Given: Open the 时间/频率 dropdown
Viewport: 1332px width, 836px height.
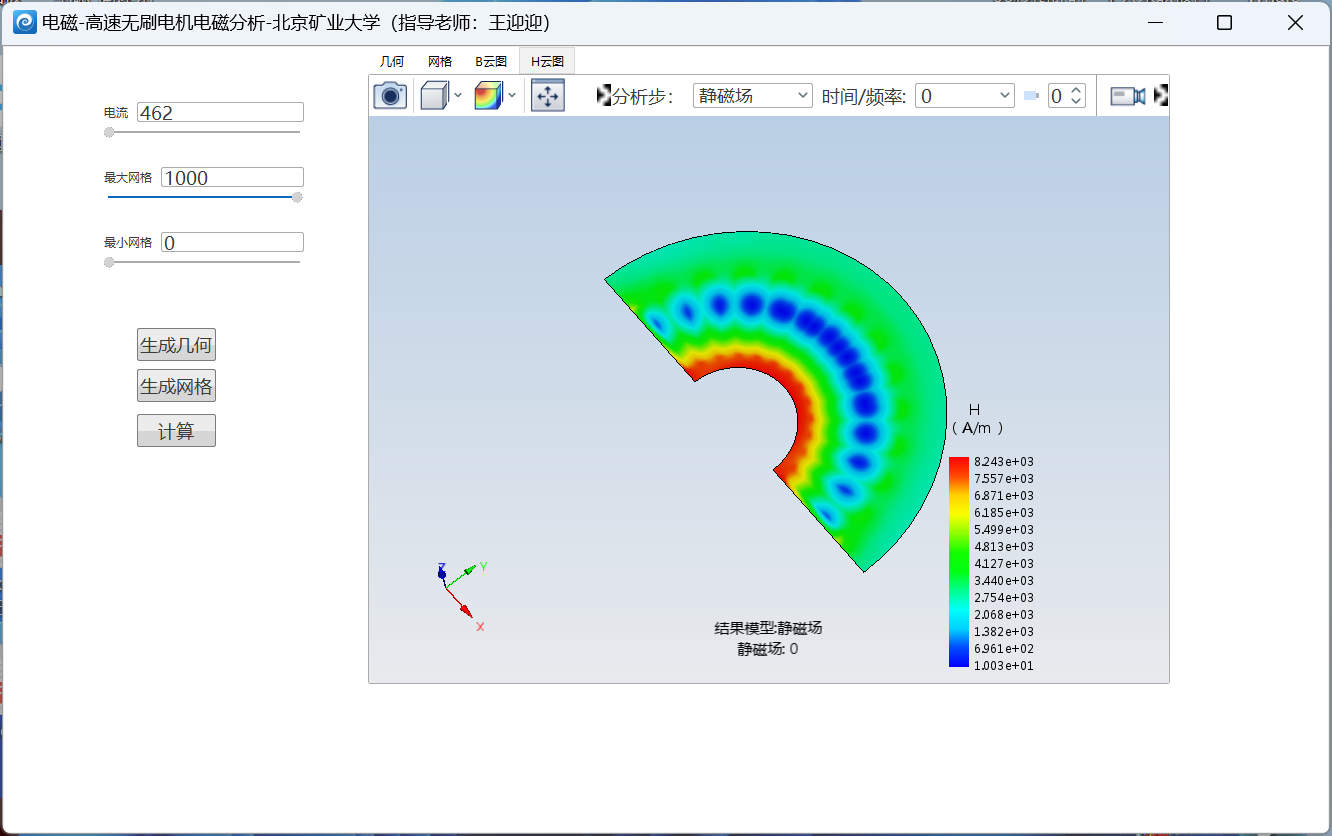Looking at the screenshot, I should tap(965, 96).
